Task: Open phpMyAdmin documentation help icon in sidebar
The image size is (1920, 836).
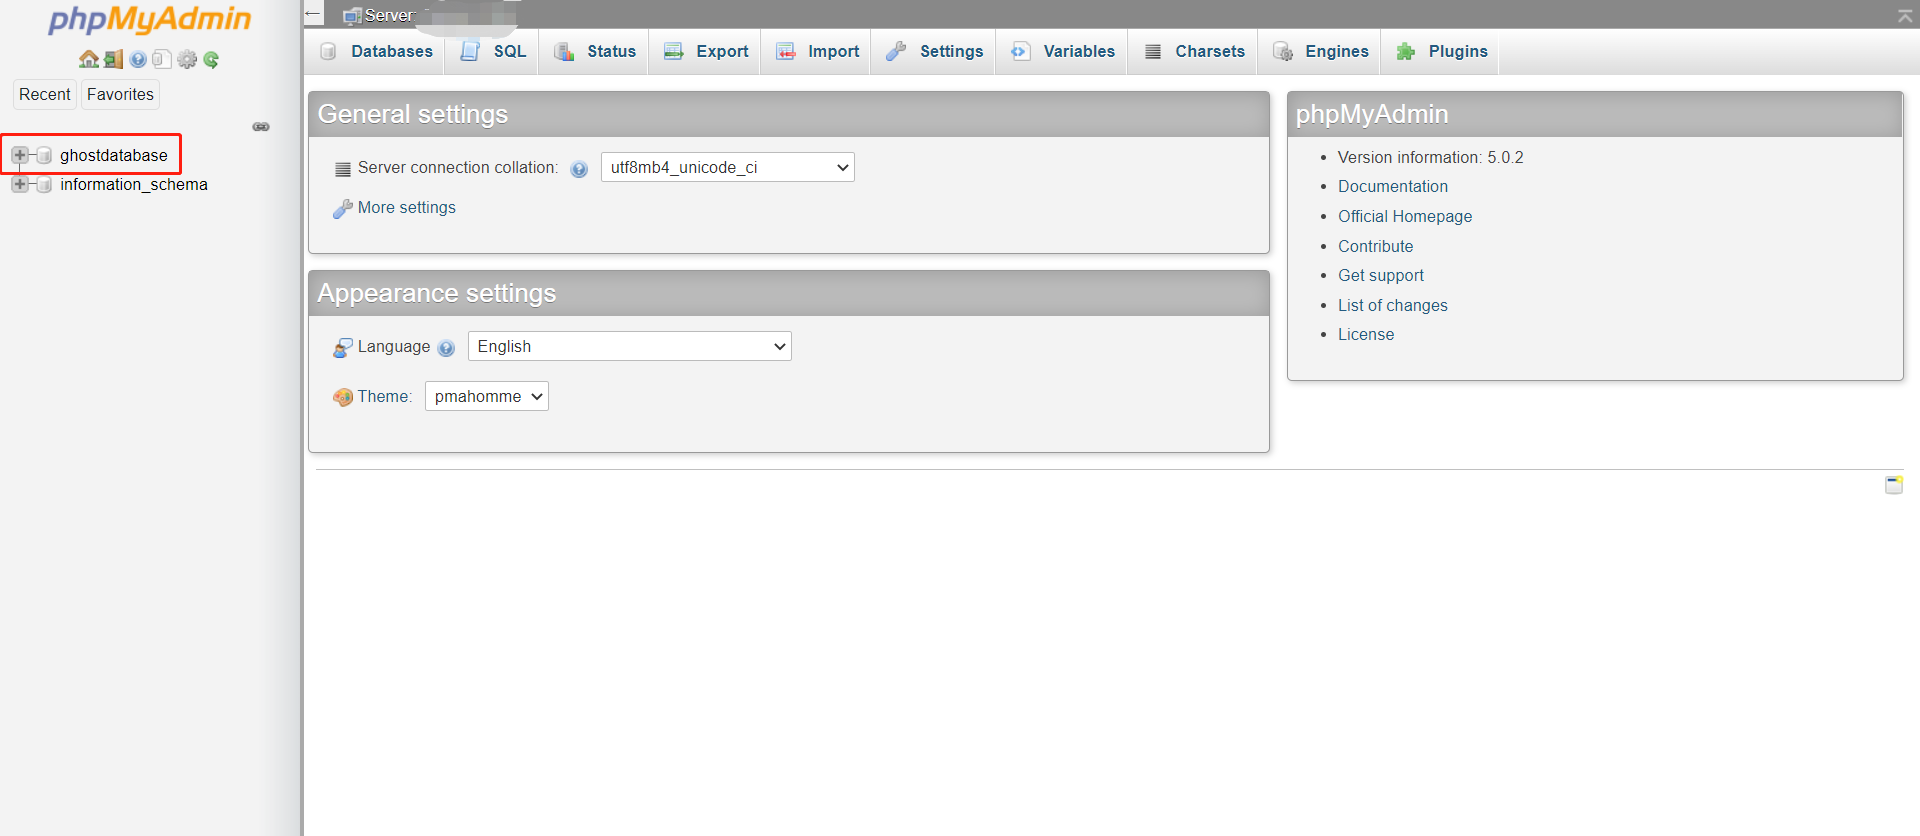Action: pos(138,59)
